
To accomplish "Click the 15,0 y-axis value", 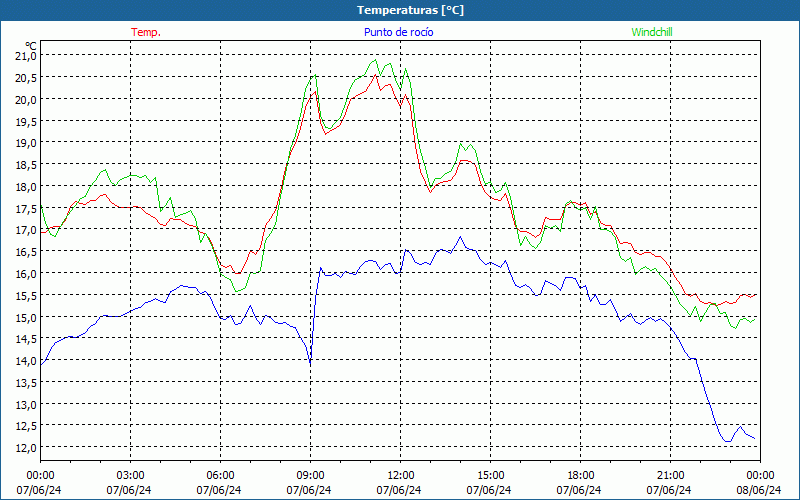I will (27, 317).
